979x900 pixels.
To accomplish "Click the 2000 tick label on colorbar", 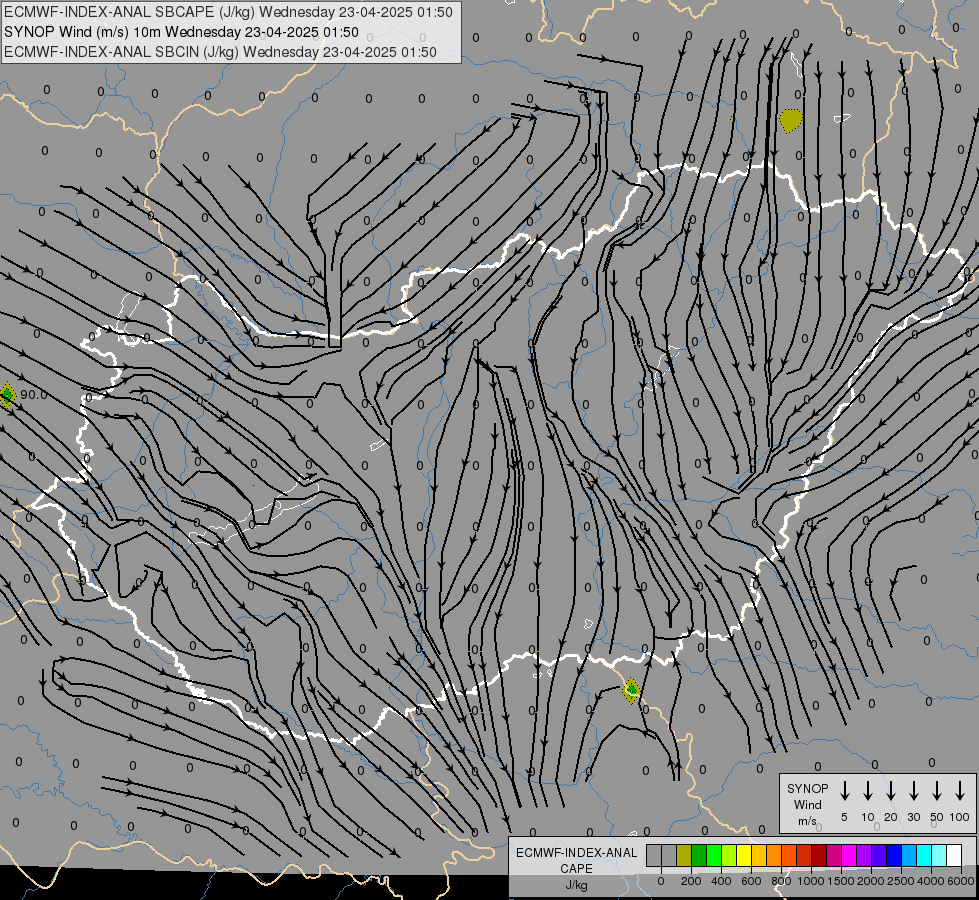I will (871, 881).
